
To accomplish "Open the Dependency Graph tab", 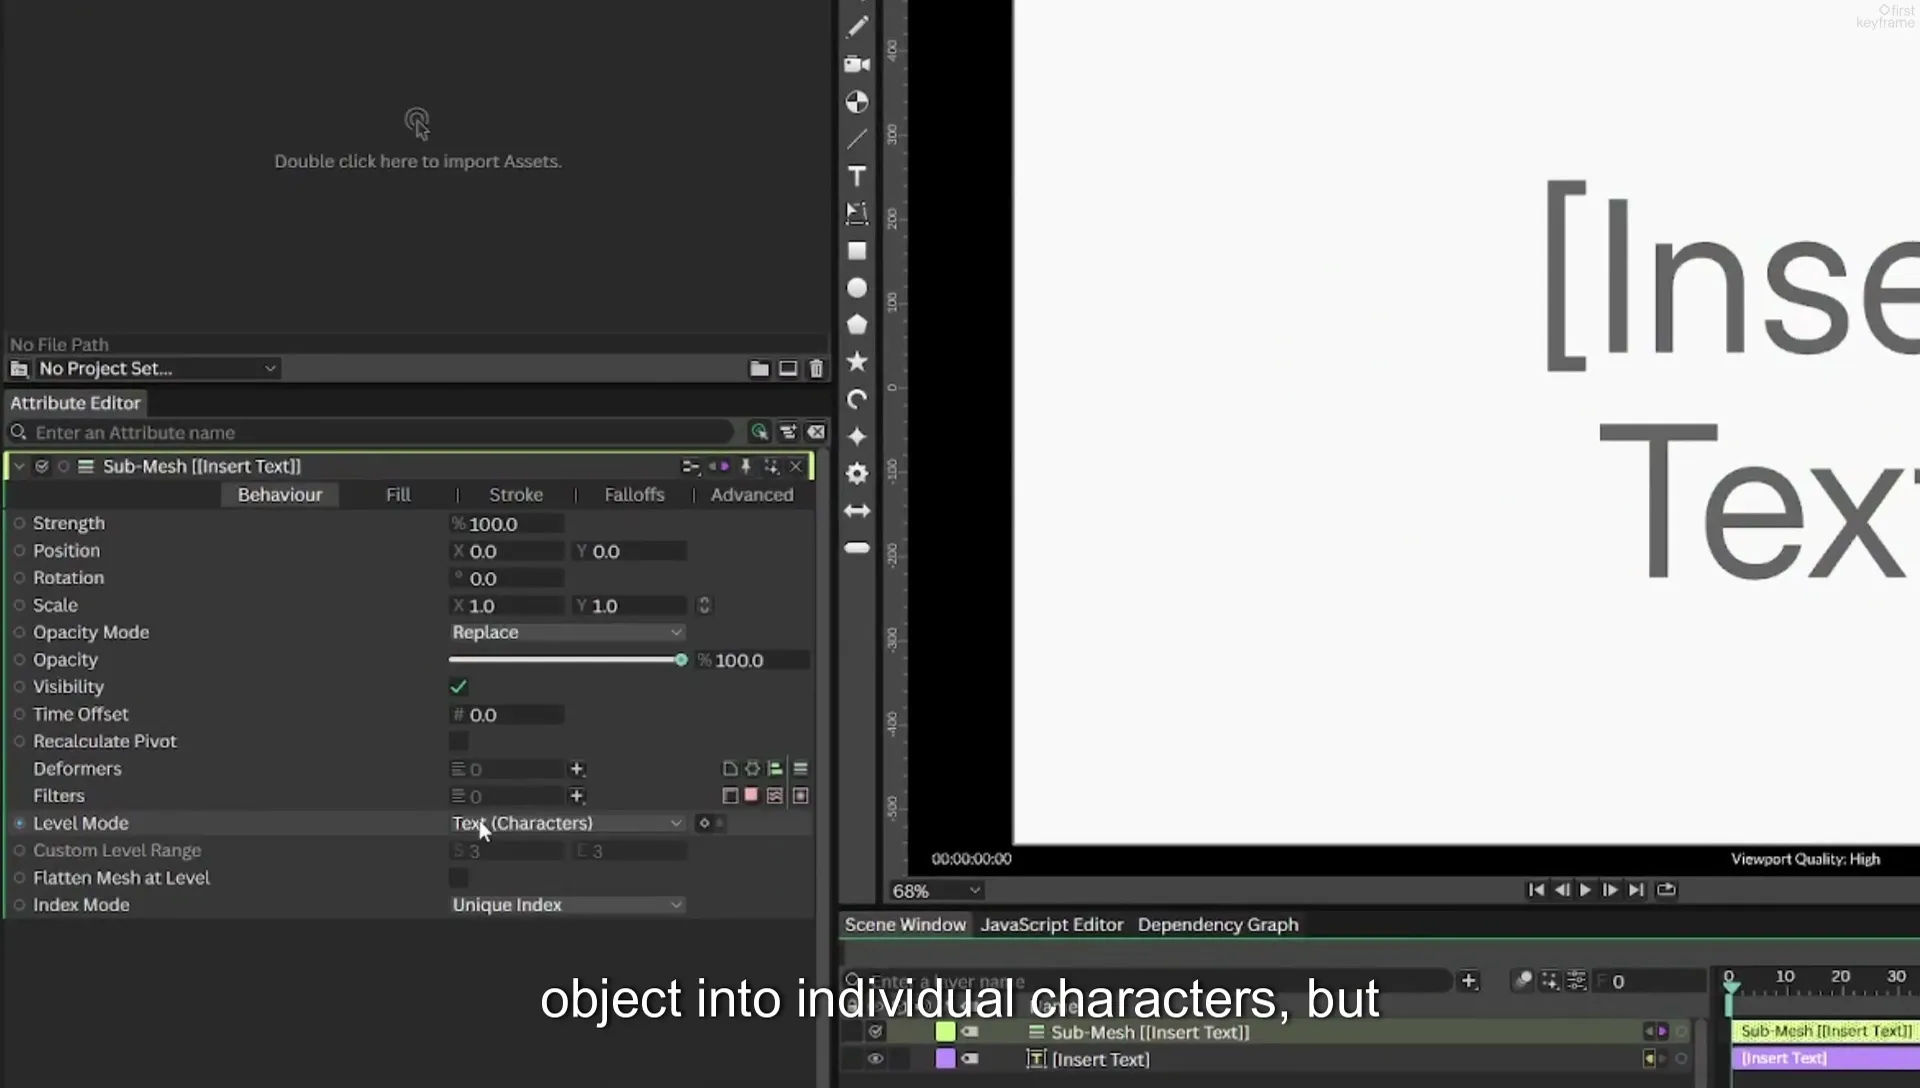I will coord(1218,925).
